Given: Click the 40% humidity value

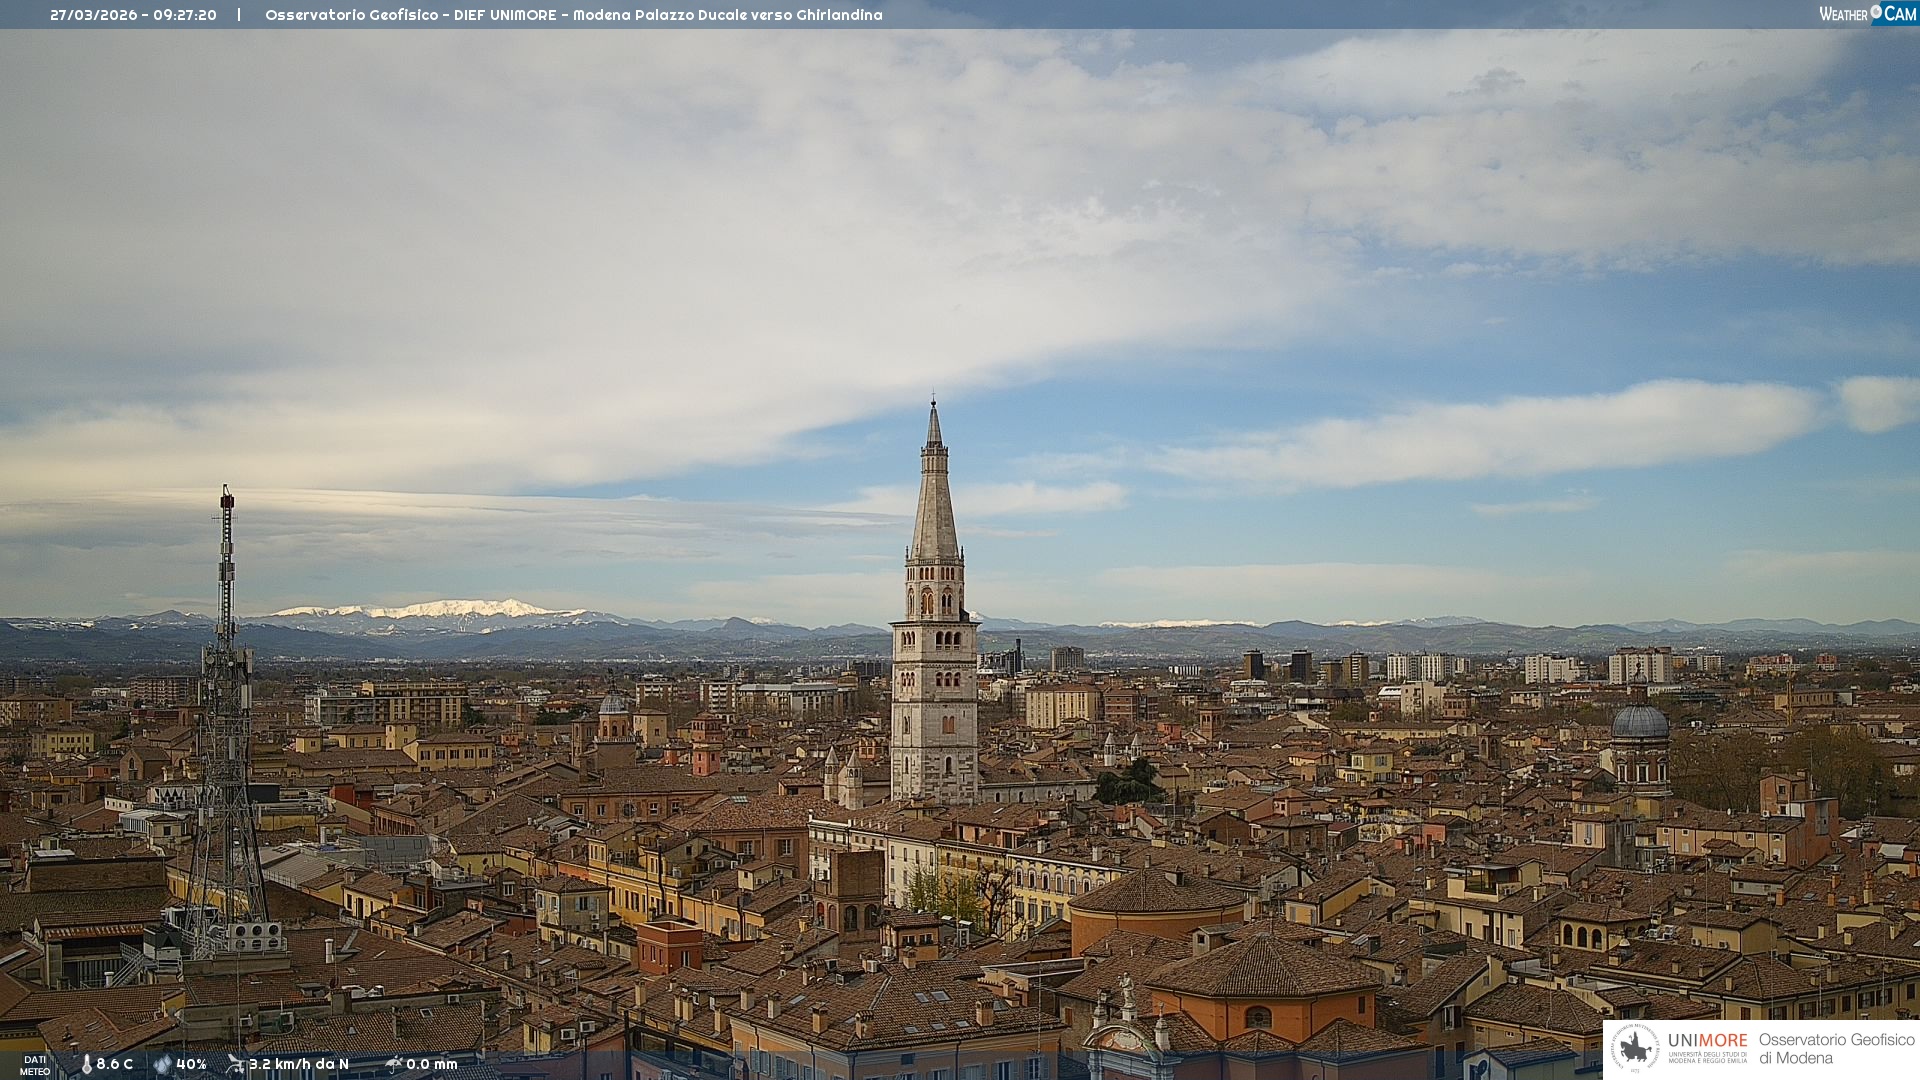Looking at the screenshot, I should (191, 1065).
